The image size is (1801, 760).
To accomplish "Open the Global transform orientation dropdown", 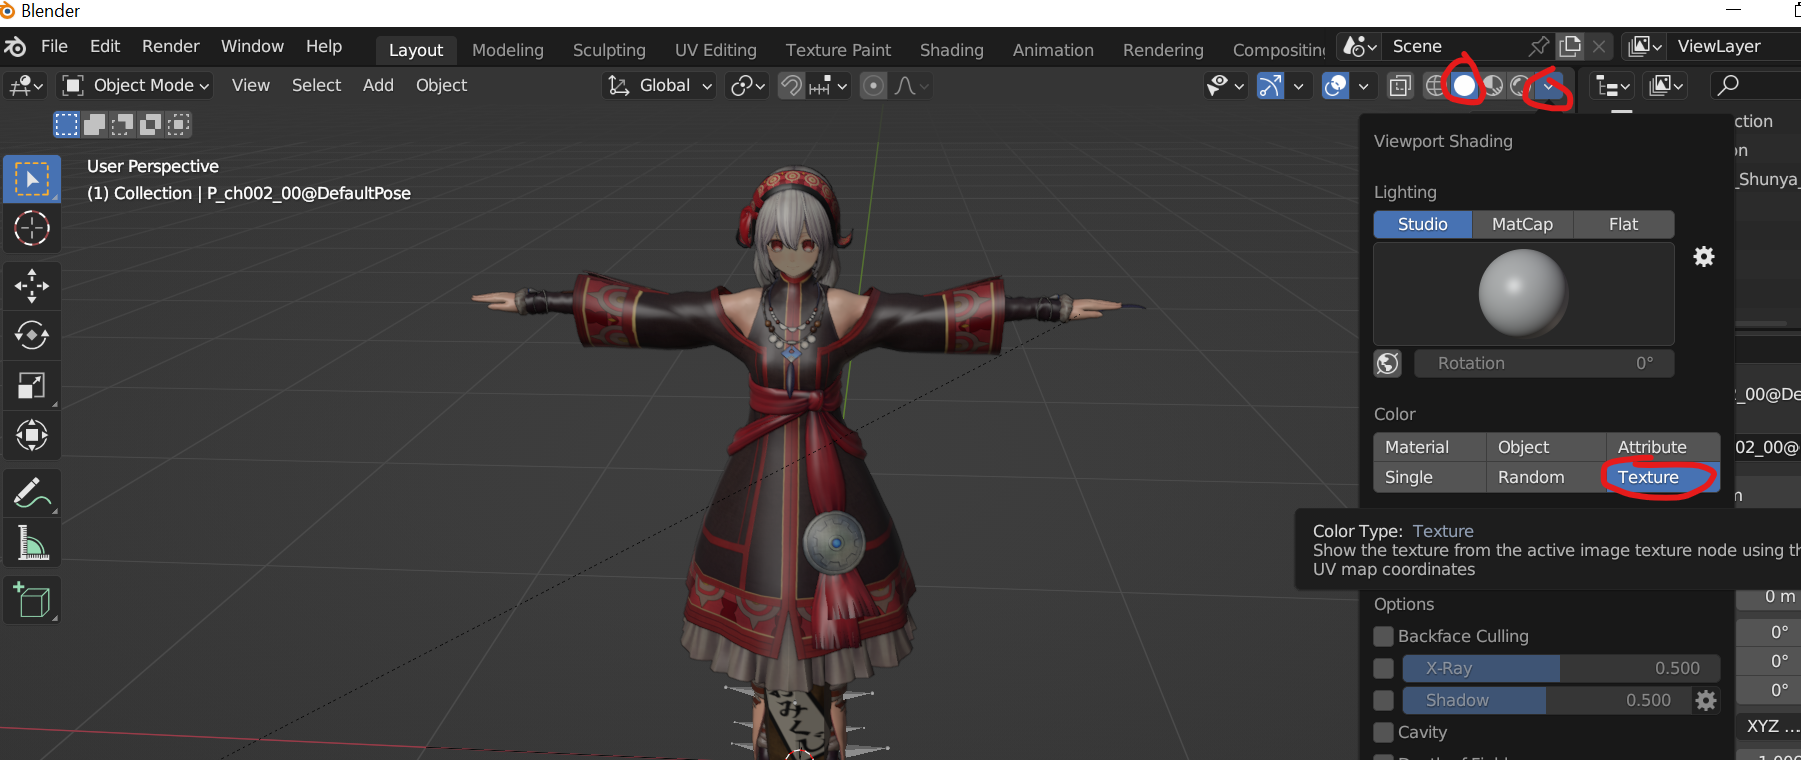I will pos(660,86).
